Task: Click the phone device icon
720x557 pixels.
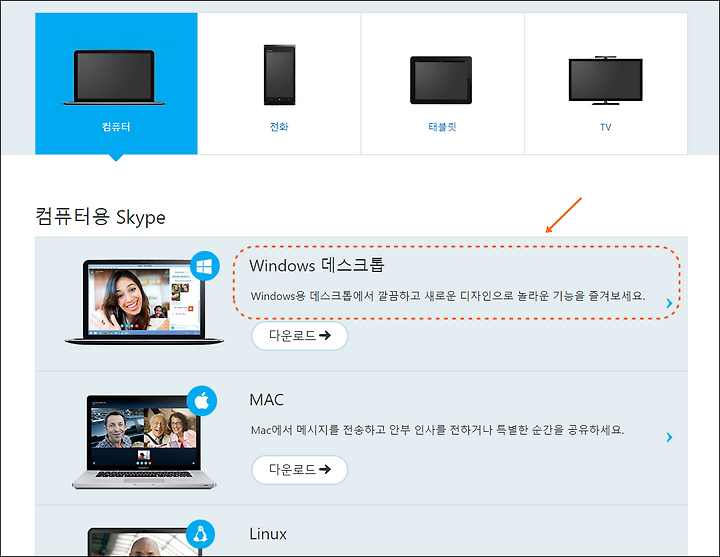Action: point(279,75)
